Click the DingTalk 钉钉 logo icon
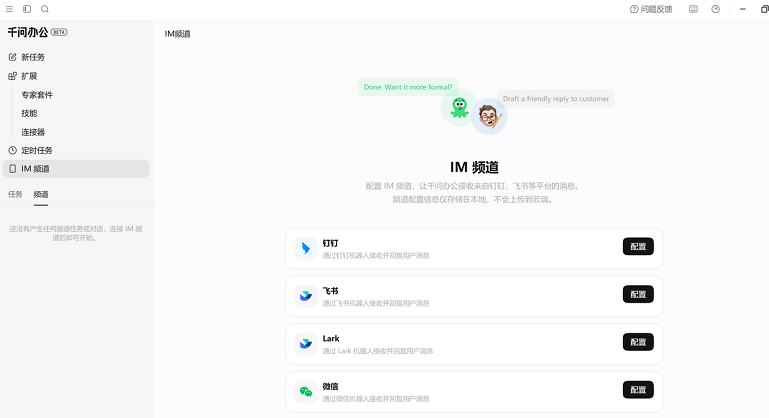Screen dimensions: 769x418 [x=306, y=249]
